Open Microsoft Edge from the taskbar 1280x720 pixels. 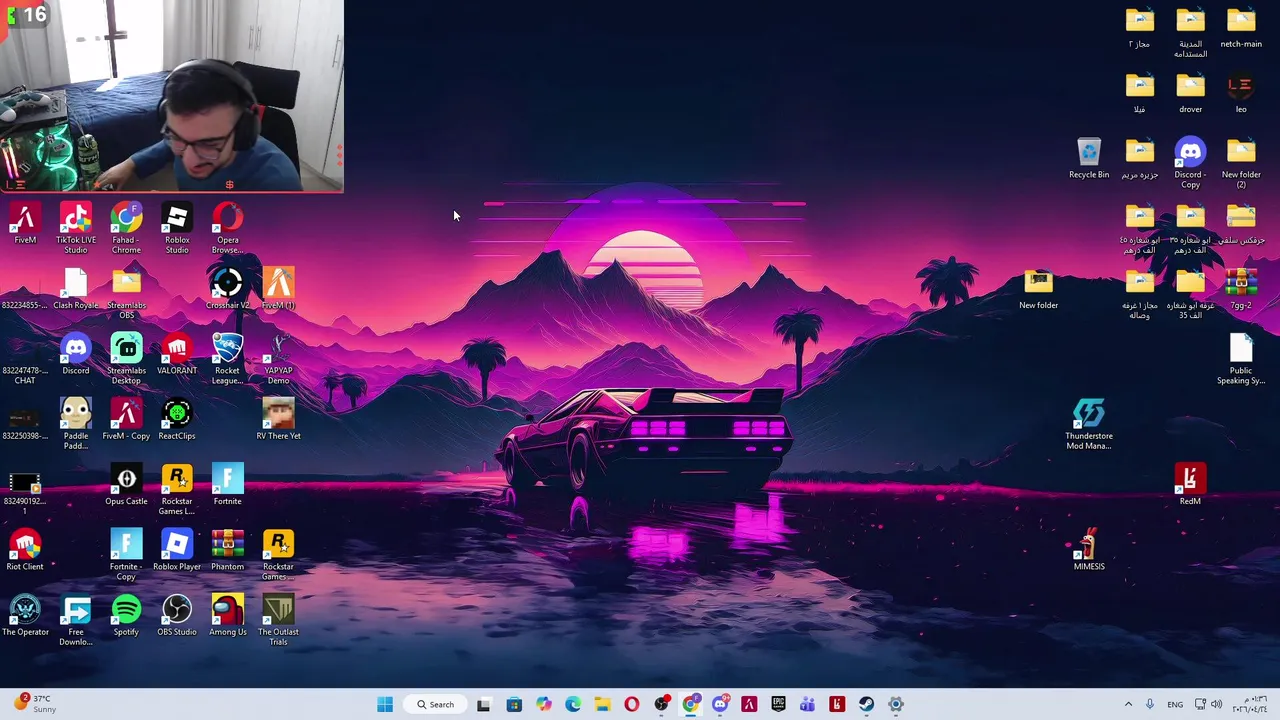[x=573, y=704]
